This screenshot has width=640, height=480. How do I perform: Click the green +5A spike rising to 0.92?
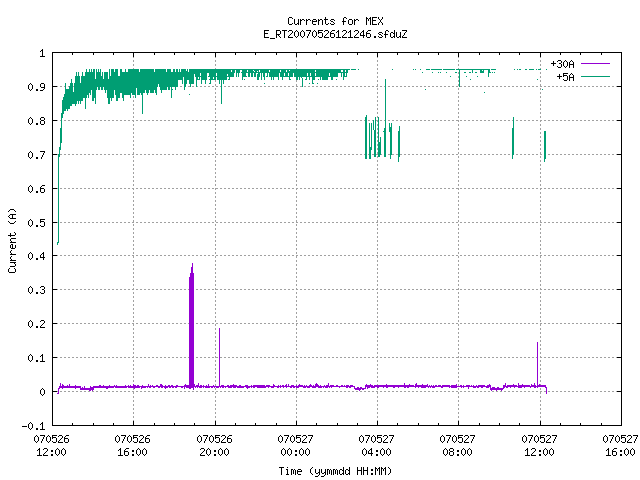click(x=385, y=118)
